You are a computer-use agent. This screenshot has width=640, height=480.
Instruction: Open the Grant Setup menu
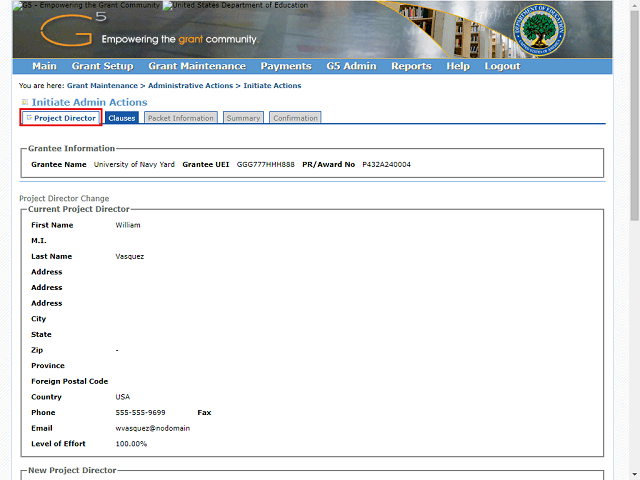pos(102,66)
